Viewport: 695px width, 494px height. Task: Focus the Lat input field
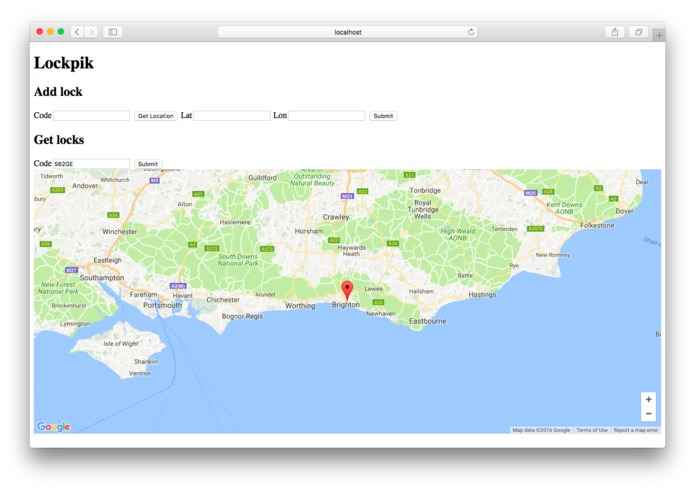232,116
